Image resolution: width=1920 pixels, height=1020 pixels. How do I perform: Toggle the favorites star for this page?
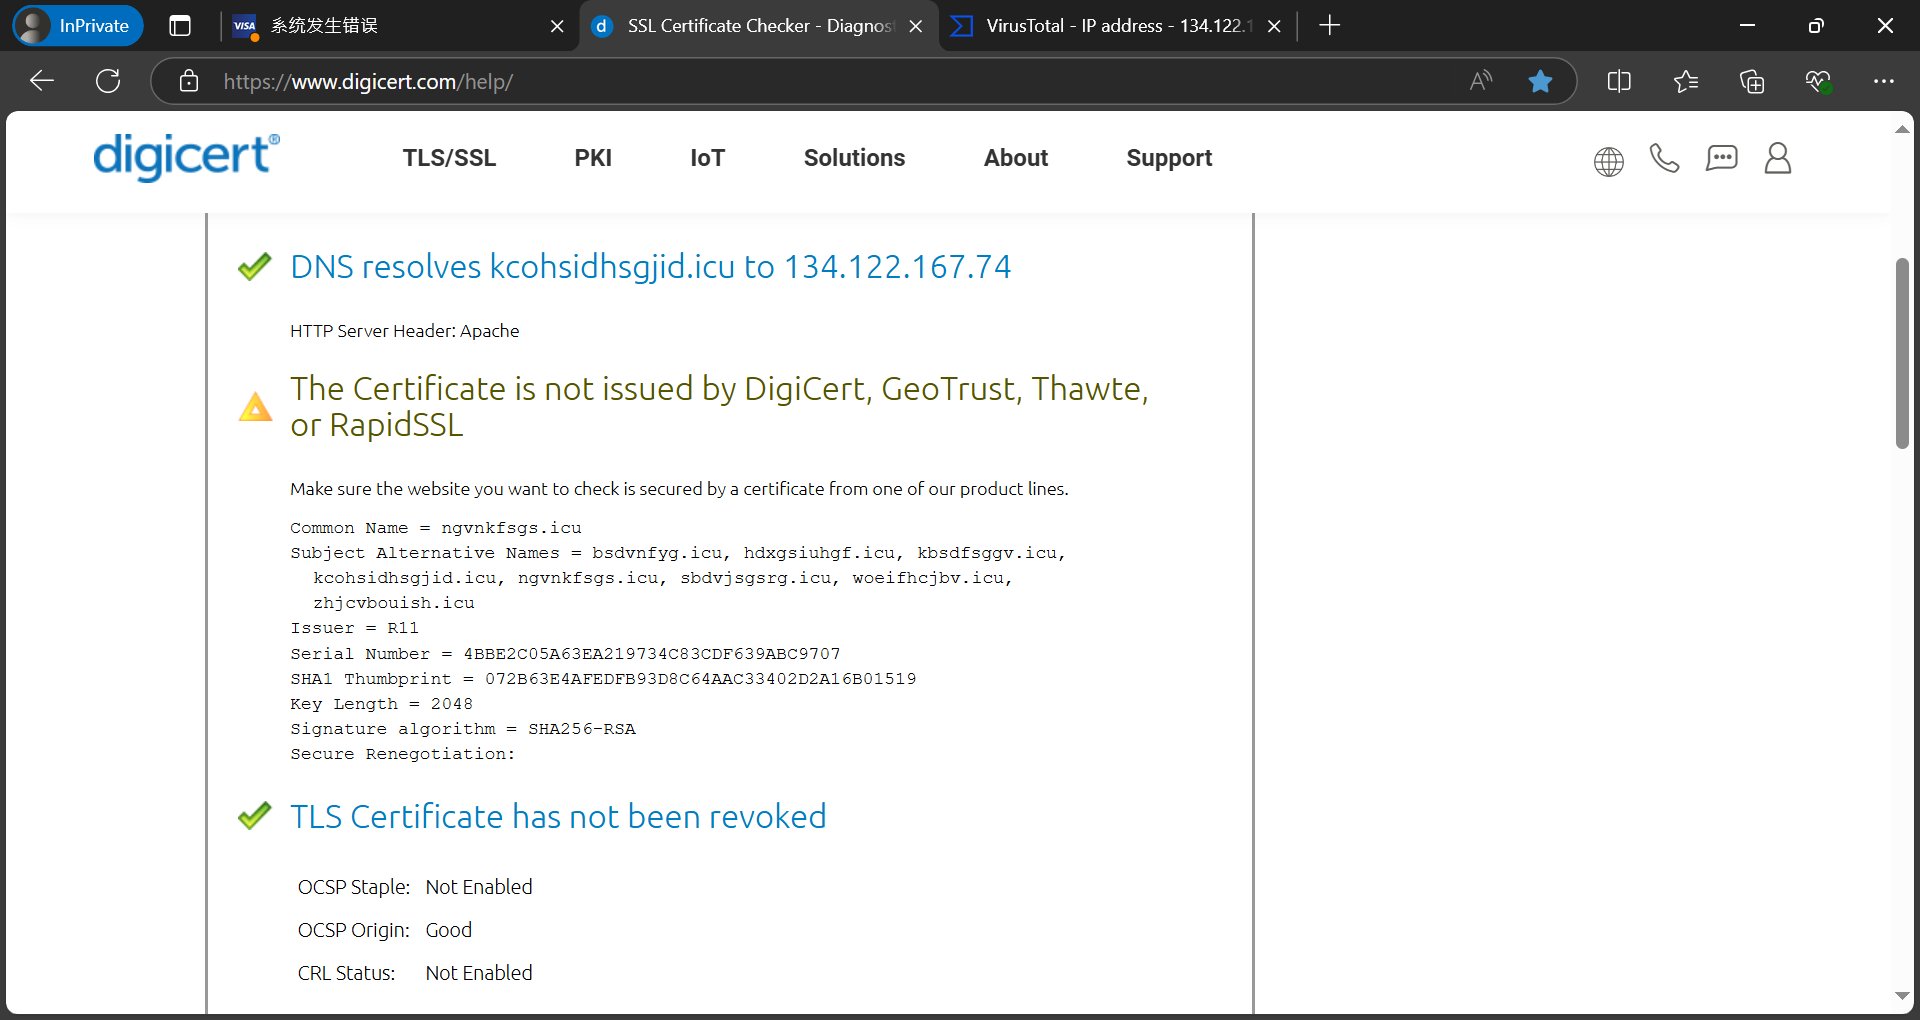(1540, 81)
